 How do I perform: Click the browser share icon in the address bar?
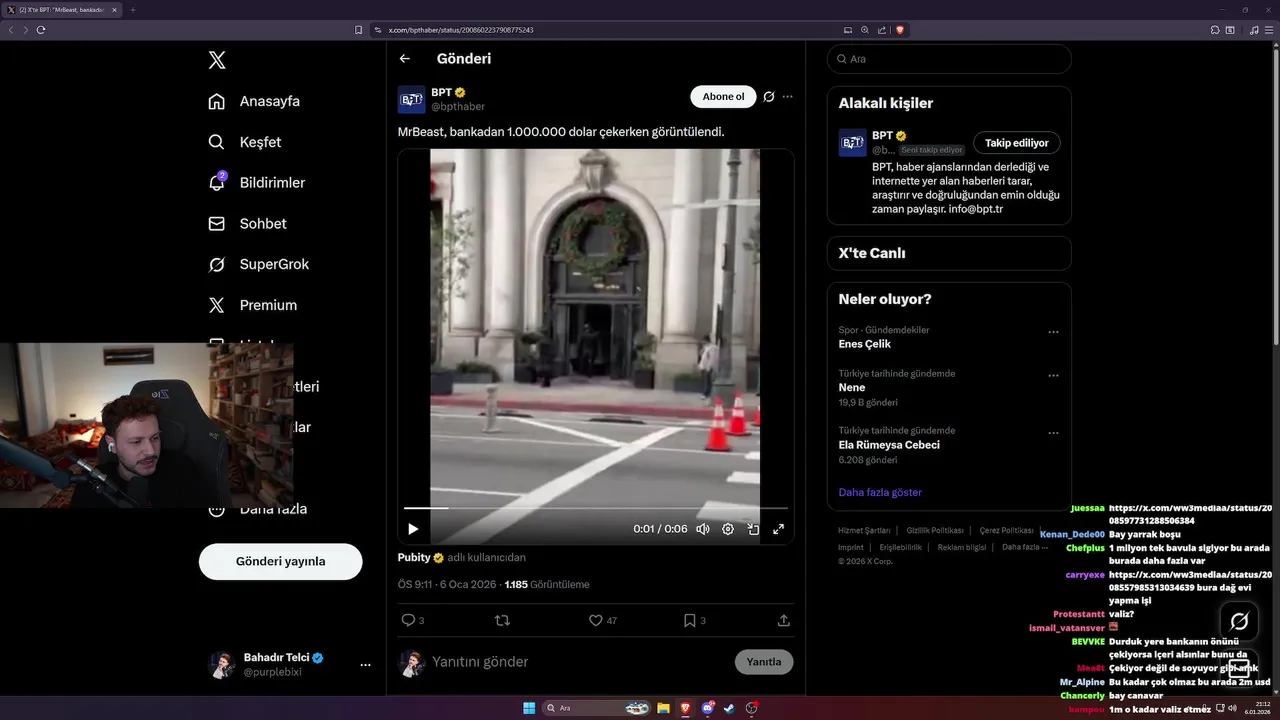882,30
